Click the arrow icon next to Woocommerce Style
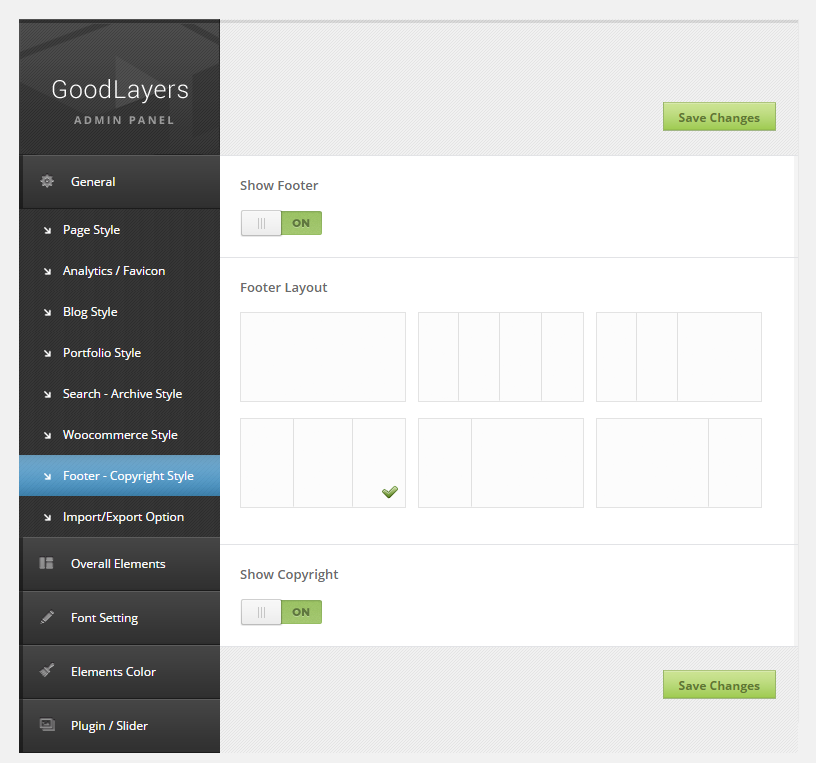The image size is (816, 763). click(47, 435)
